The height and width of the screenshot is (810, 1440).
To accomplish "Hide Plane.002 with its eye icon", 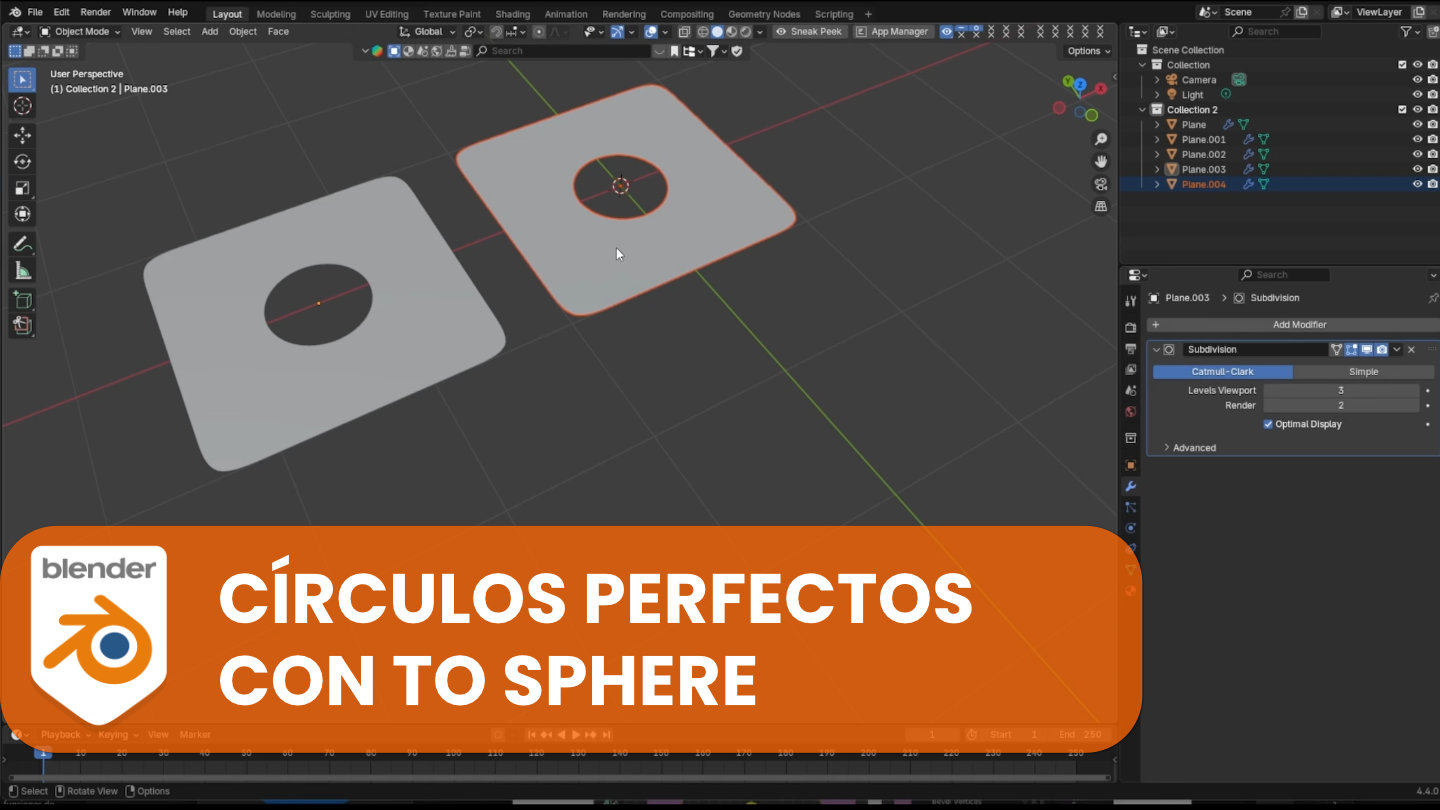I will point(1417,155).
